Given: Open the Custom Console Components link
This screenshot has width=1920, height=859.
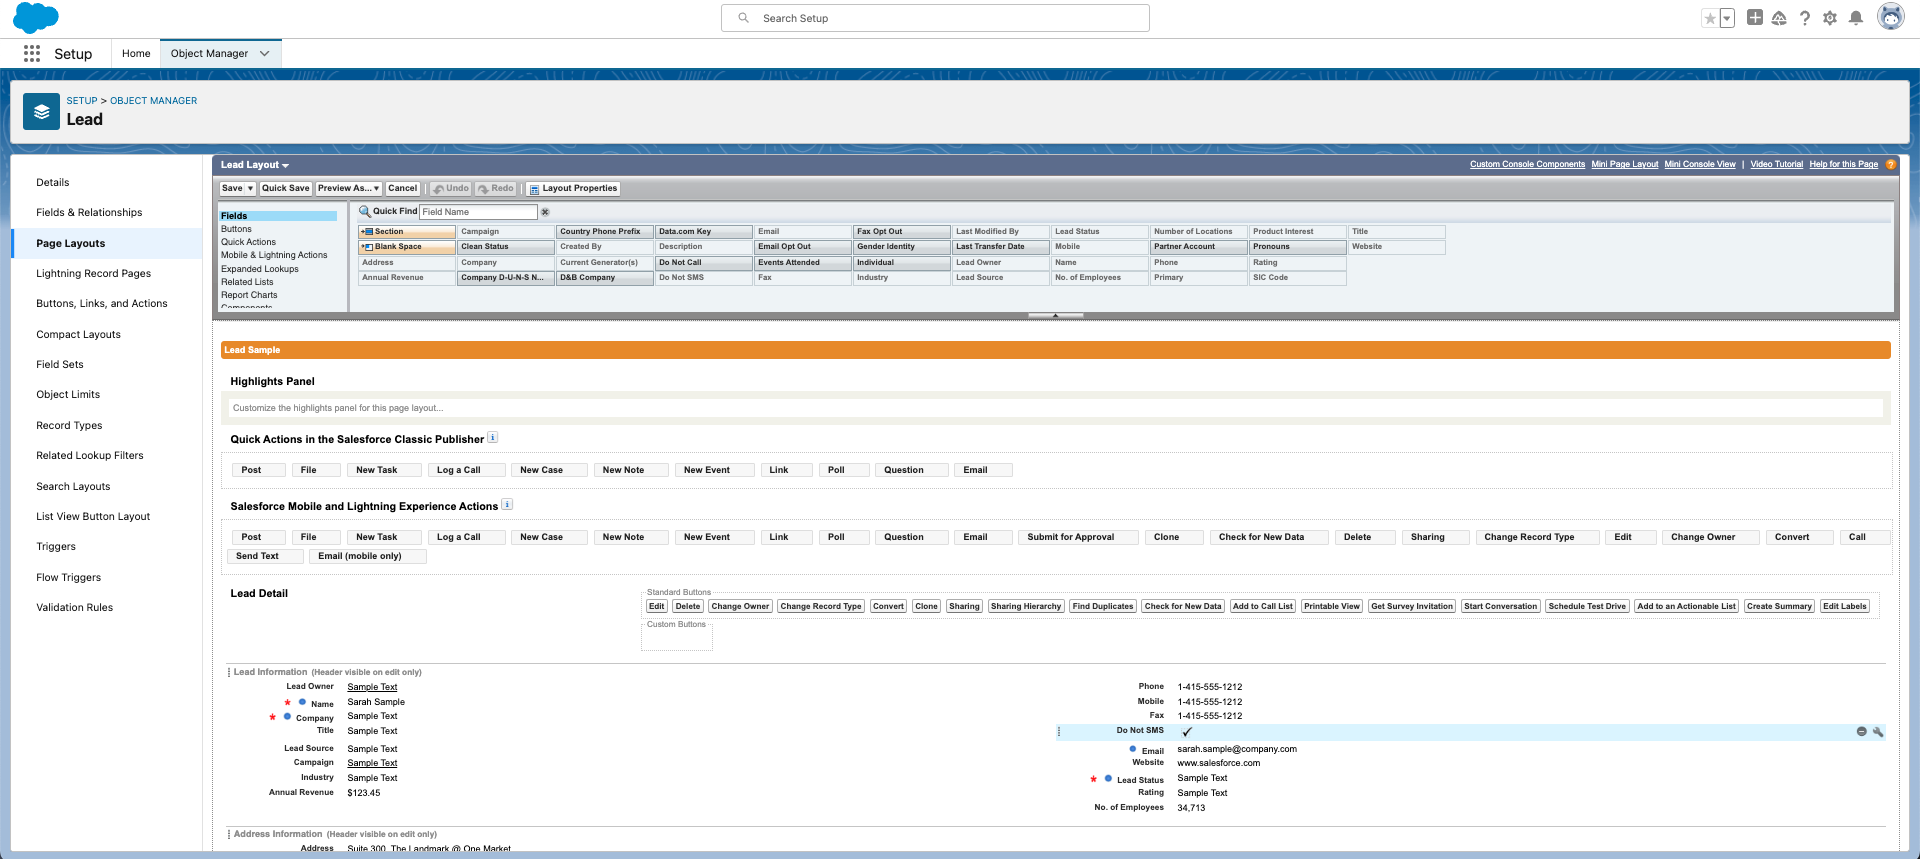Looking at the screenshot, I should point(1527,165).
